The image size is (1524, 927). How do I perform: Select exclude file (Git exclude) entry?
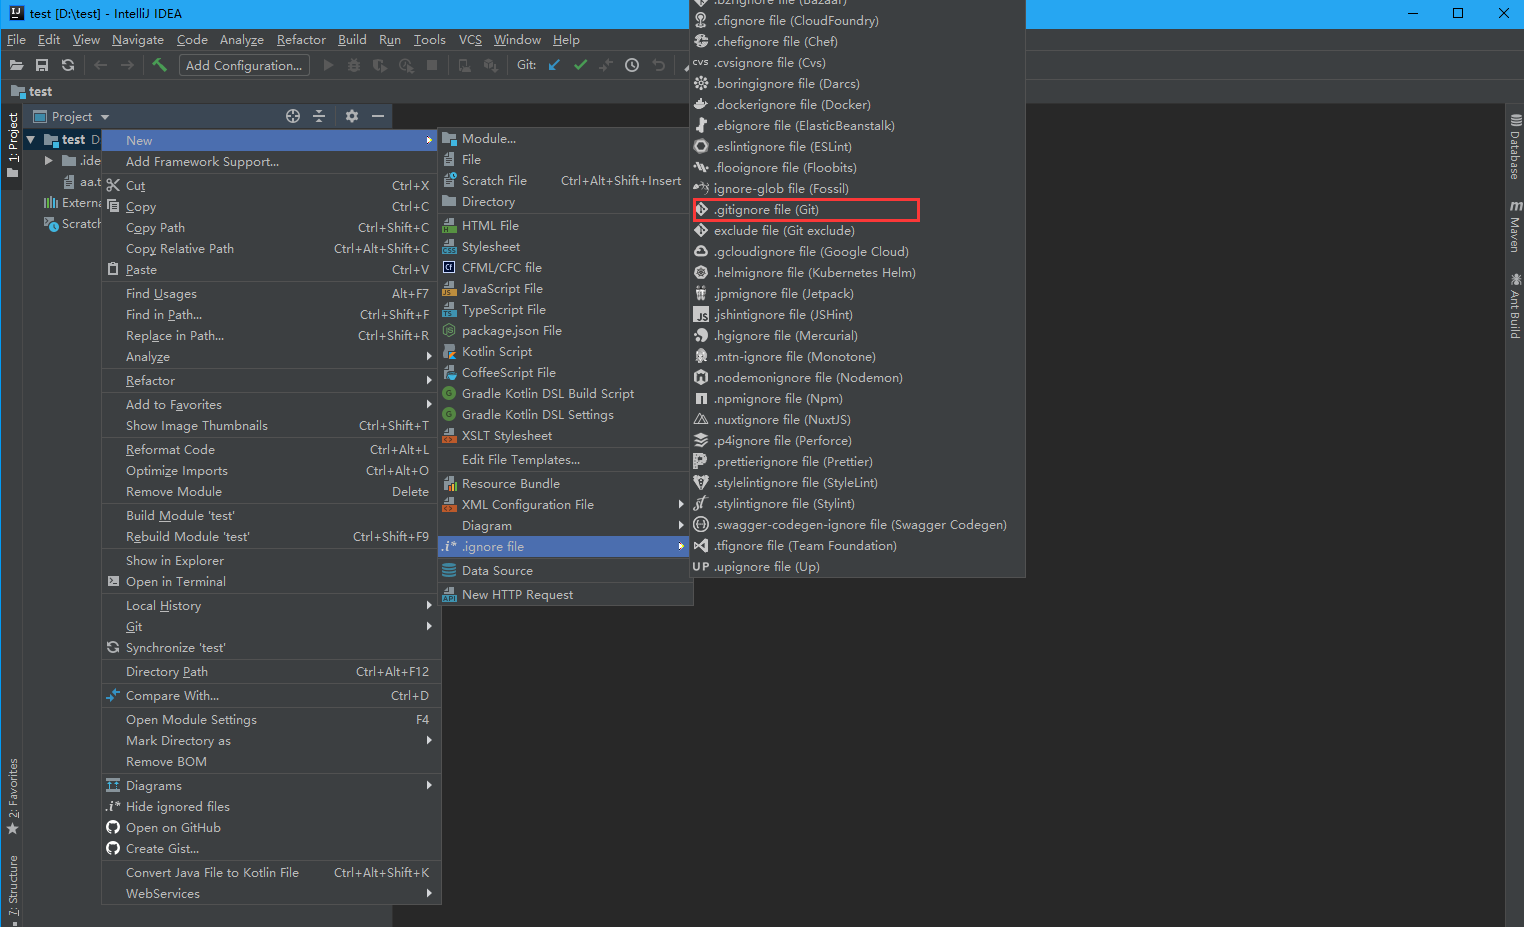(858, 231)
